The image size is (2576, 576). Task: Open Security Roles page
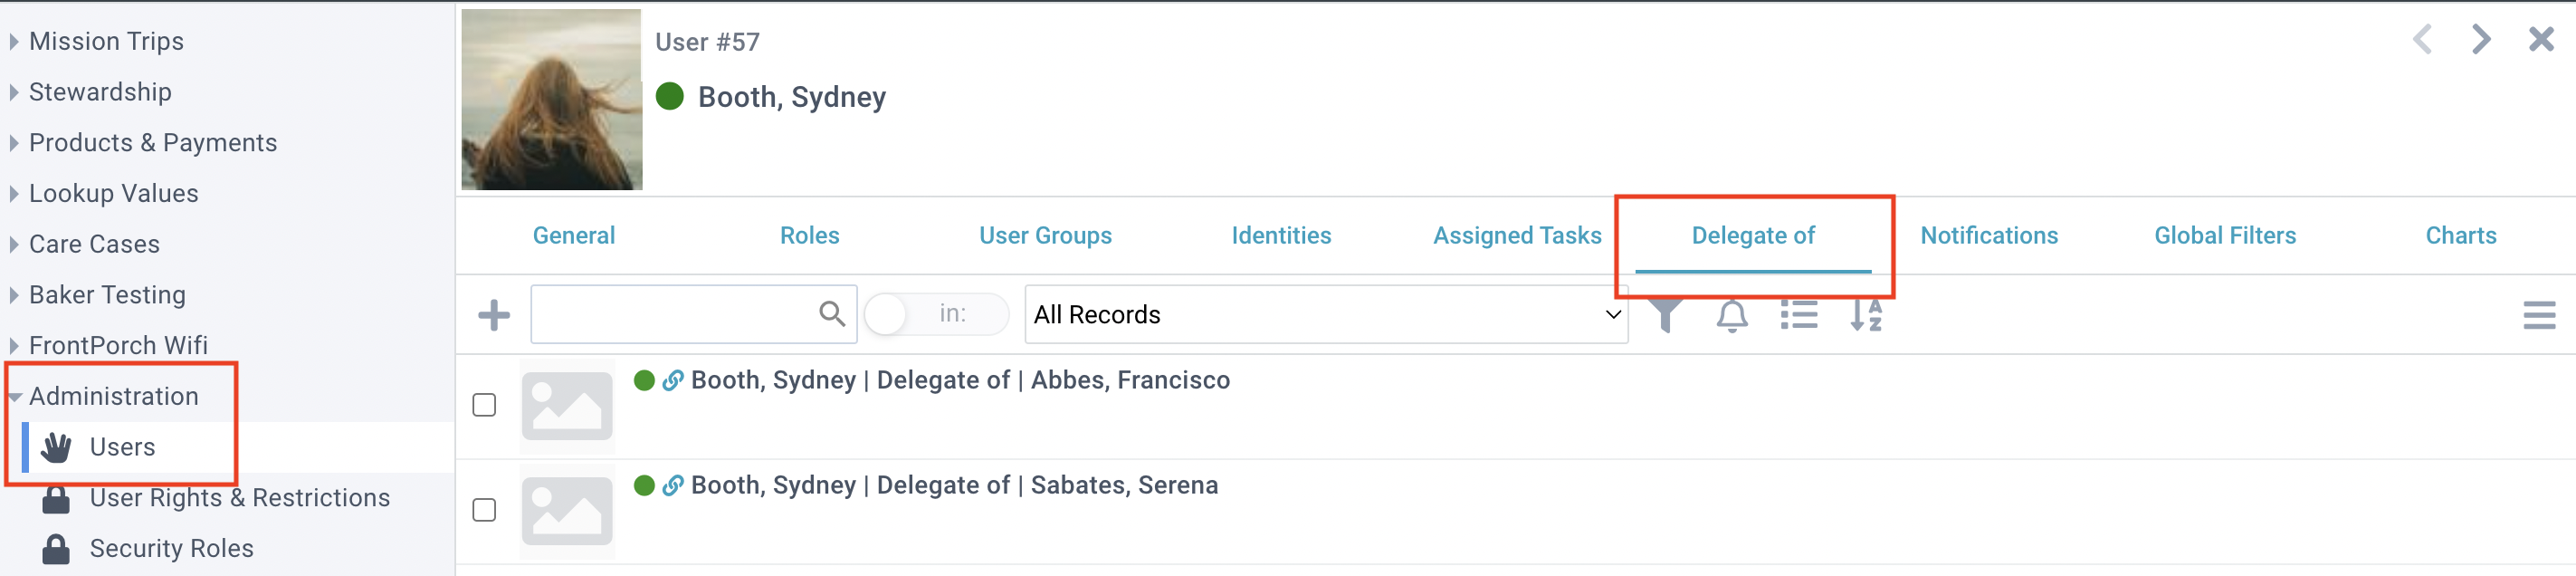coord(171,549)
